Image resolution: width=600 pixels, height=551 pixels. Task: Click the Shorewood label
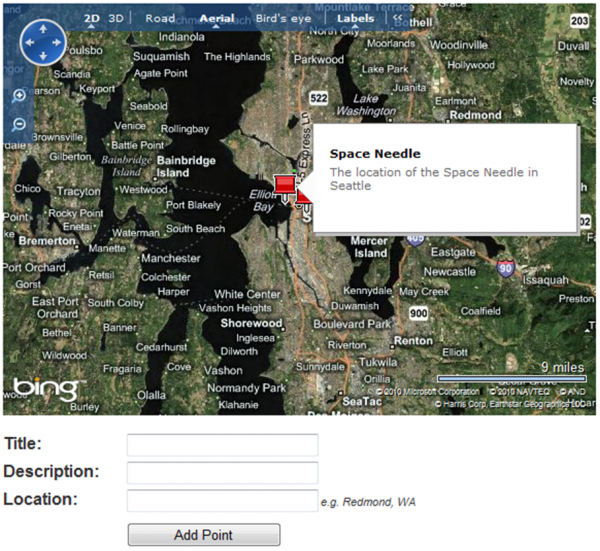(251, 323)
